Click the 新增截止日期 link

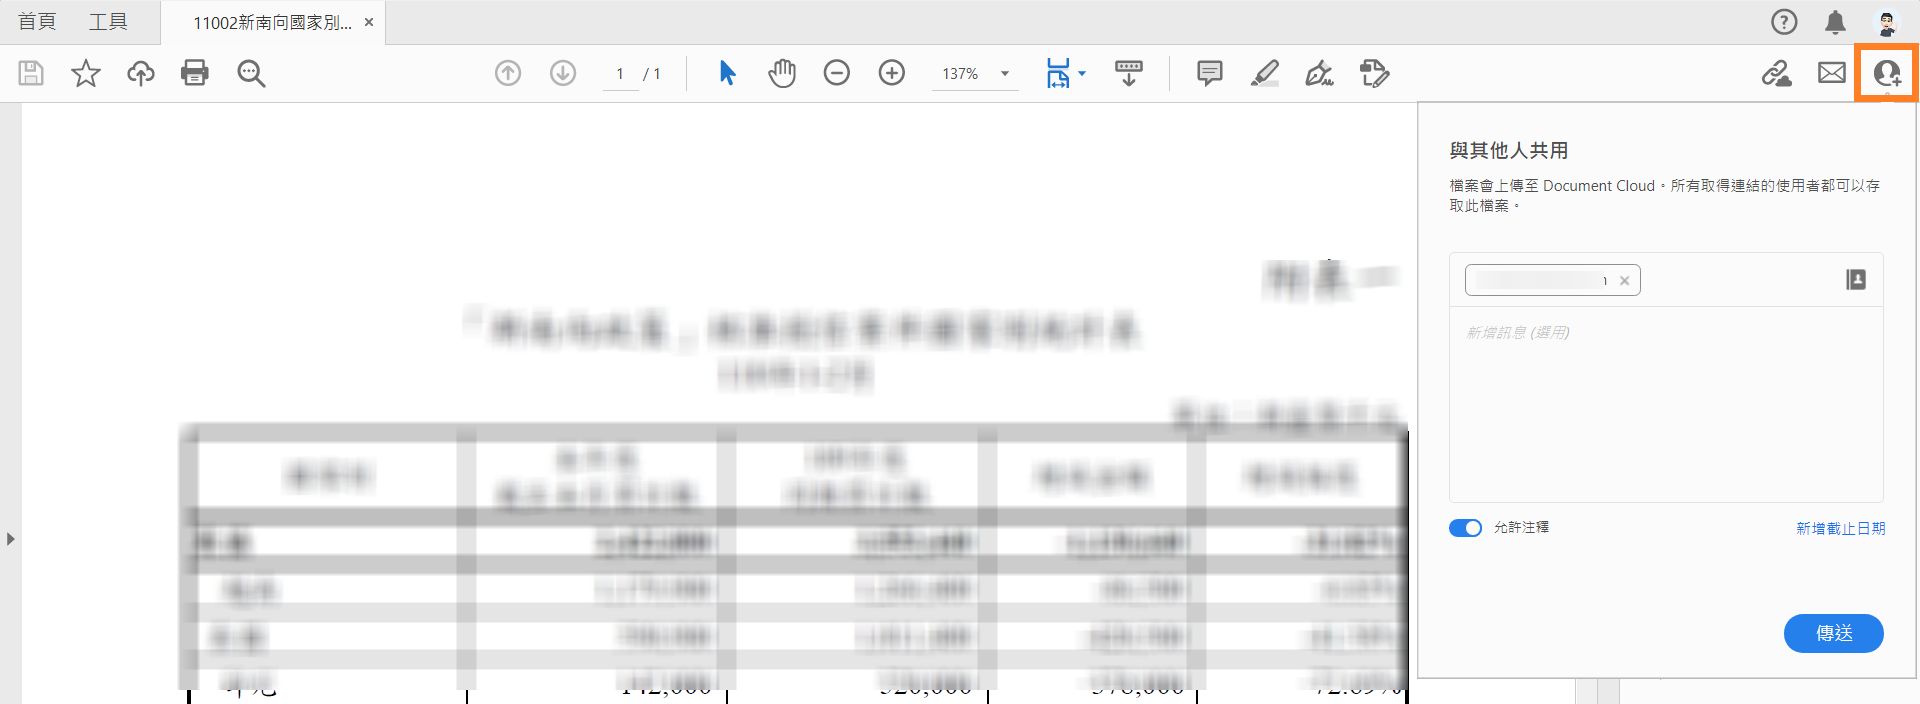(x=1840, y=528)
